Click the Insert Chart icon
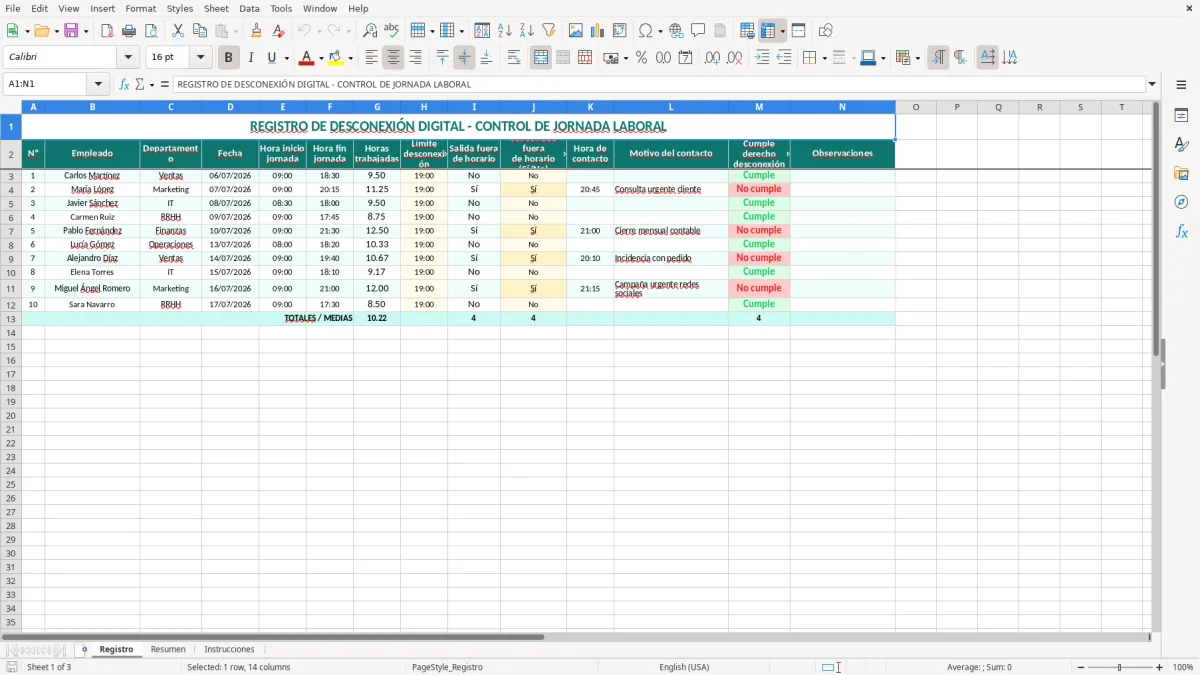The width and height of the screenshot is (1200, 675). pyautogui.click(x=598, y=31)
